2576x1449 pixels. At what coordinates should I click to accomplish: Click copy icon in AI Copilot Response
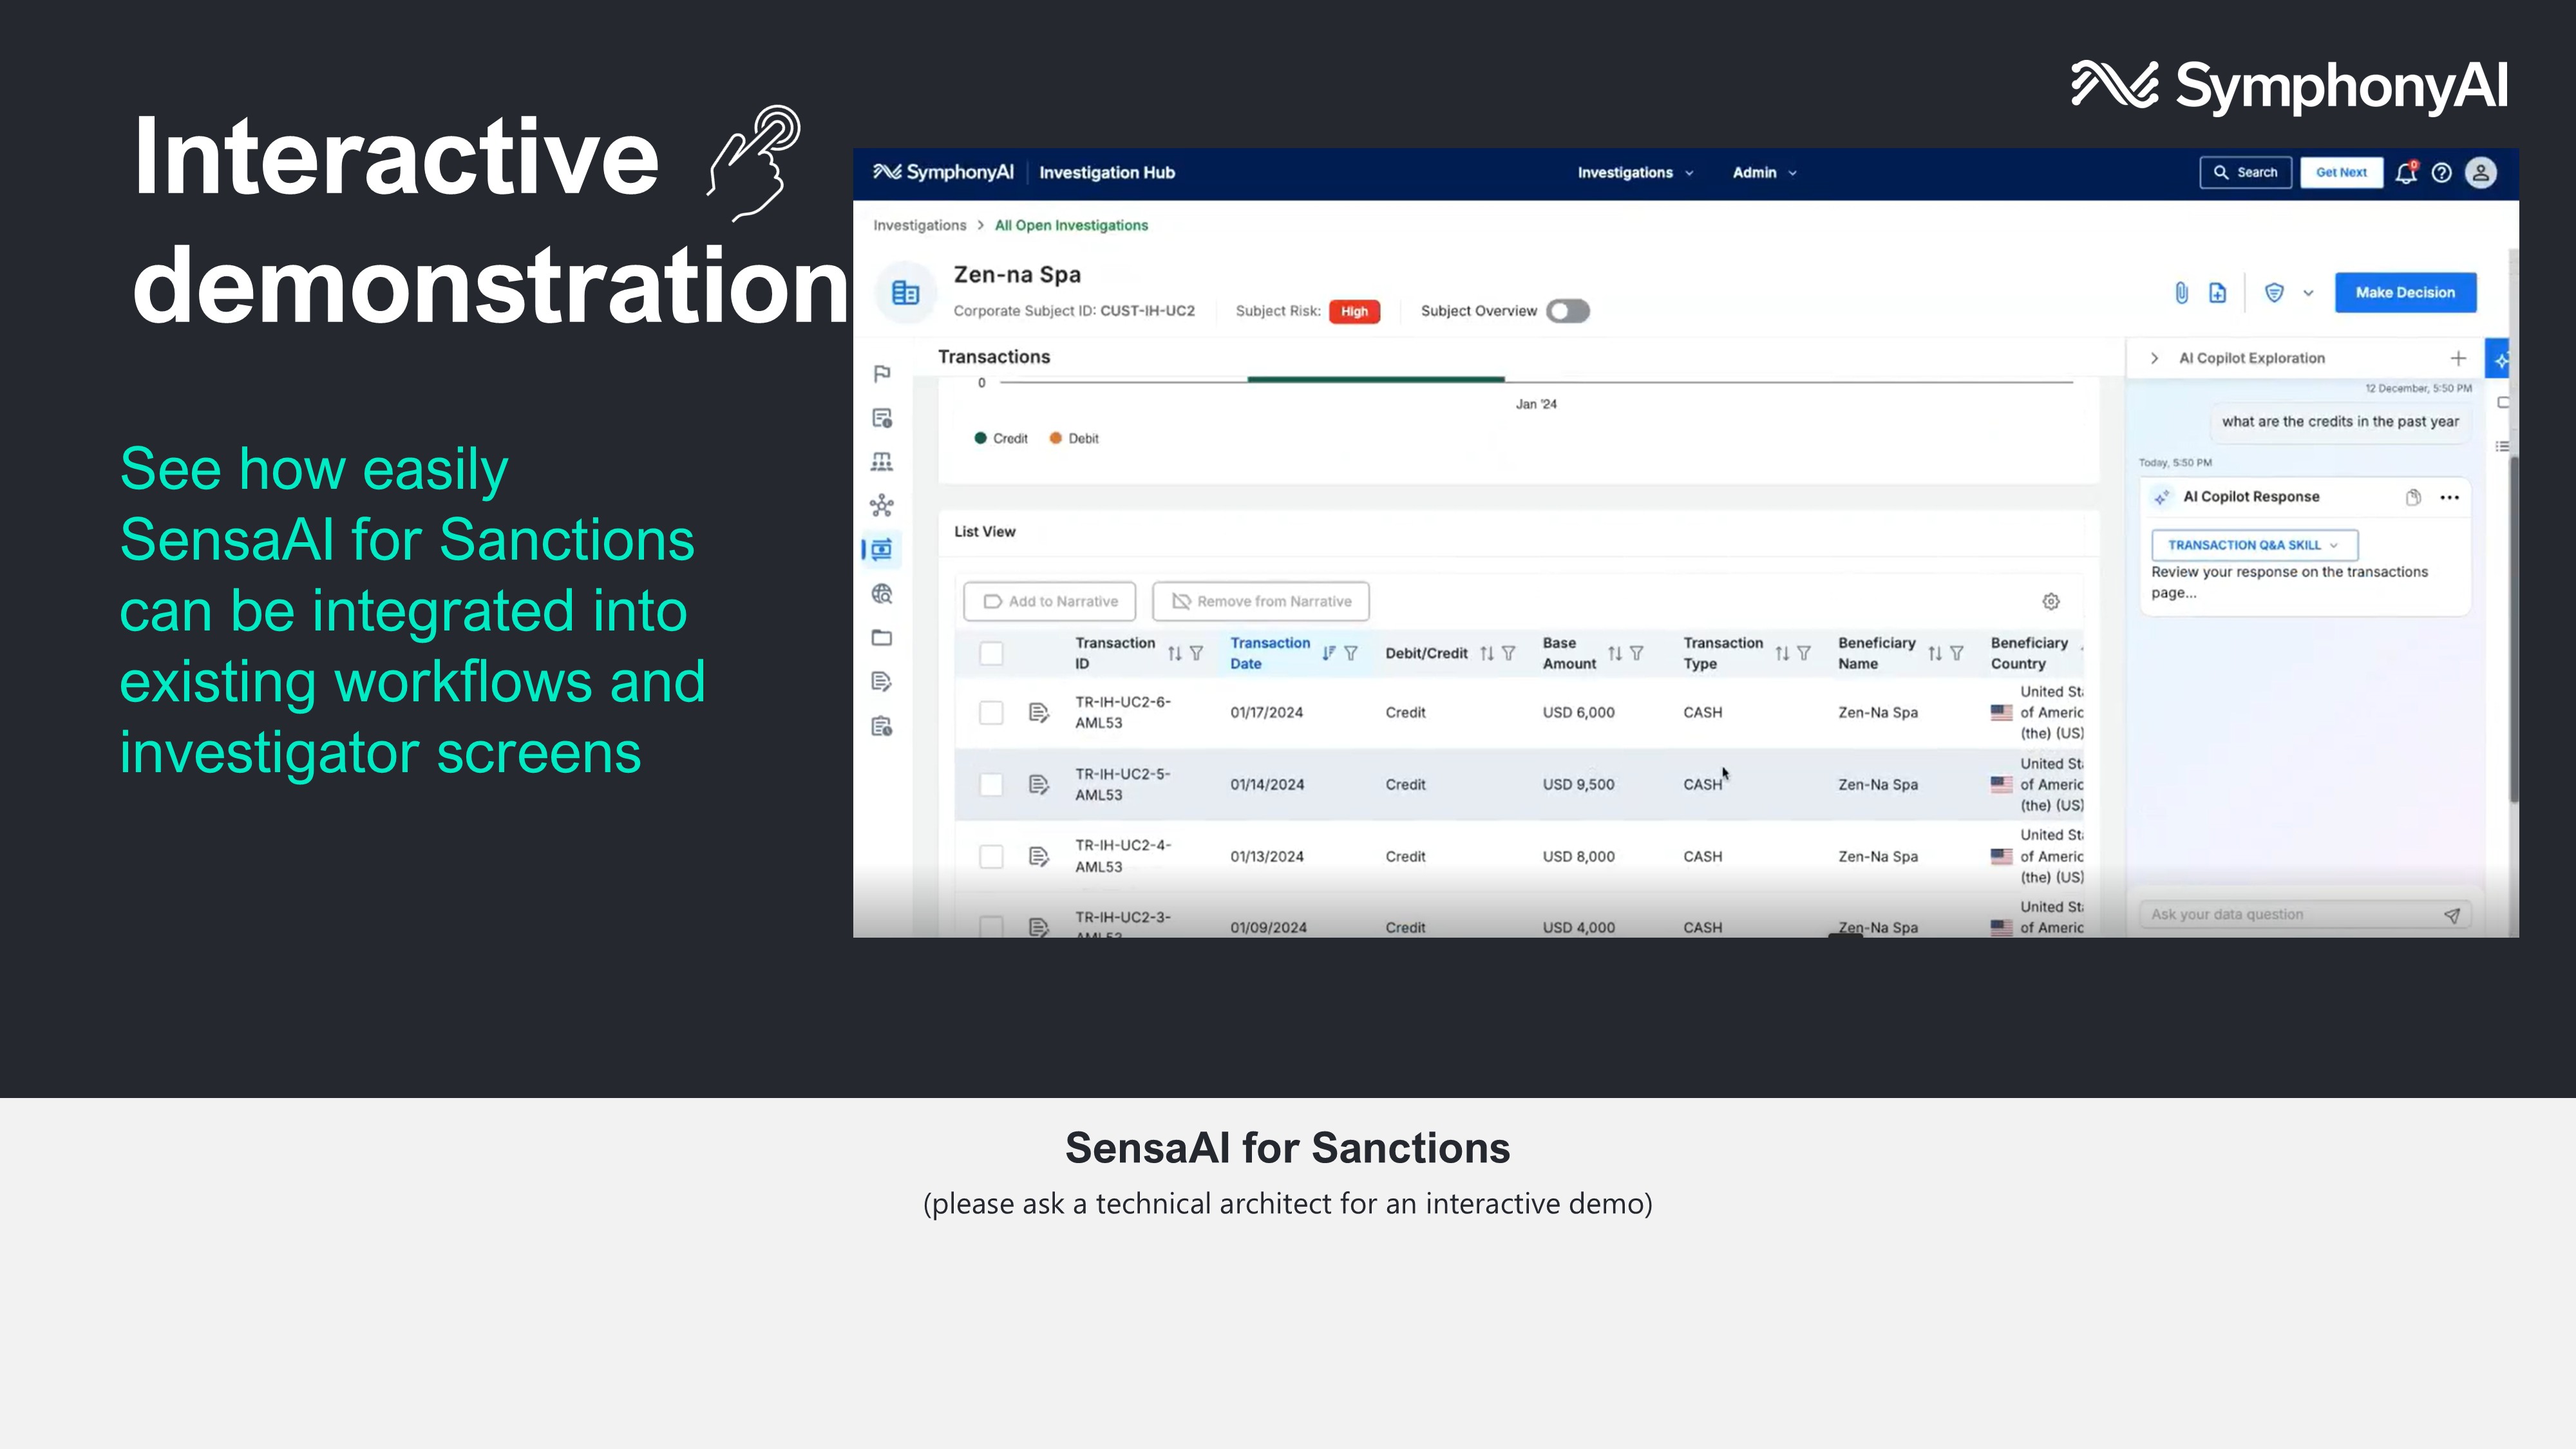(x=2413, y=497)
